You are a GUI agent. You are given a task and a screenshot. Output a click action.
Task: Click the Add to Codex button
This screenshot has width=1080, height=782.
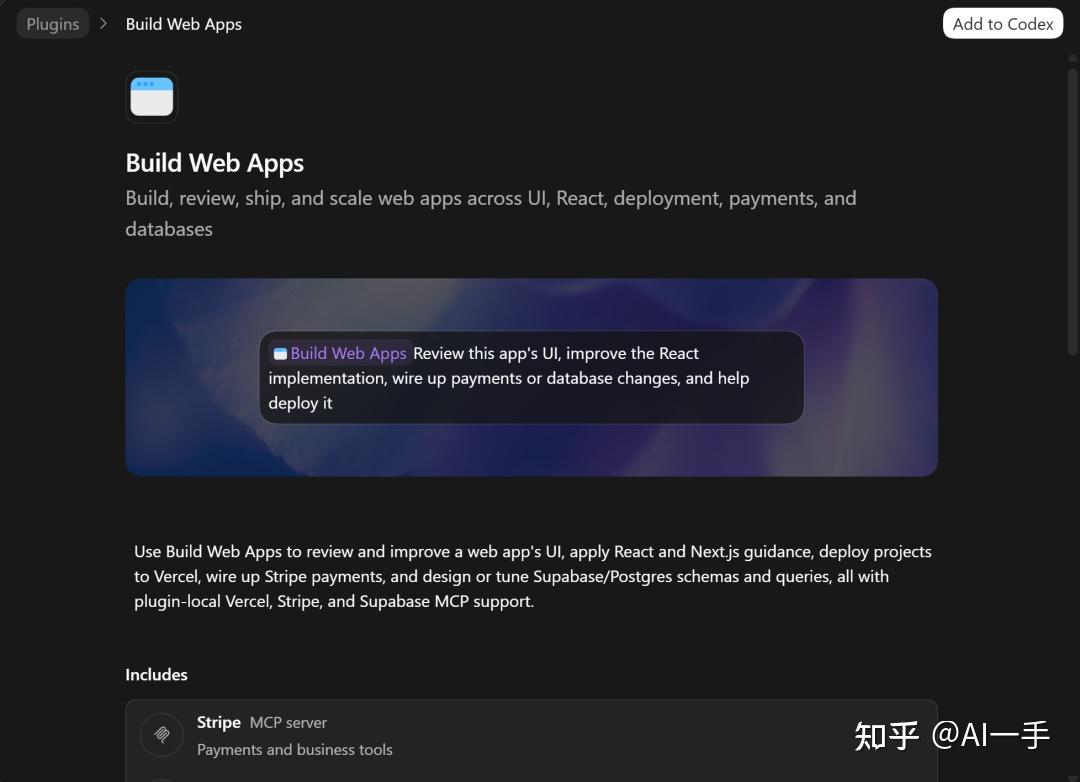coord(1002,24)
